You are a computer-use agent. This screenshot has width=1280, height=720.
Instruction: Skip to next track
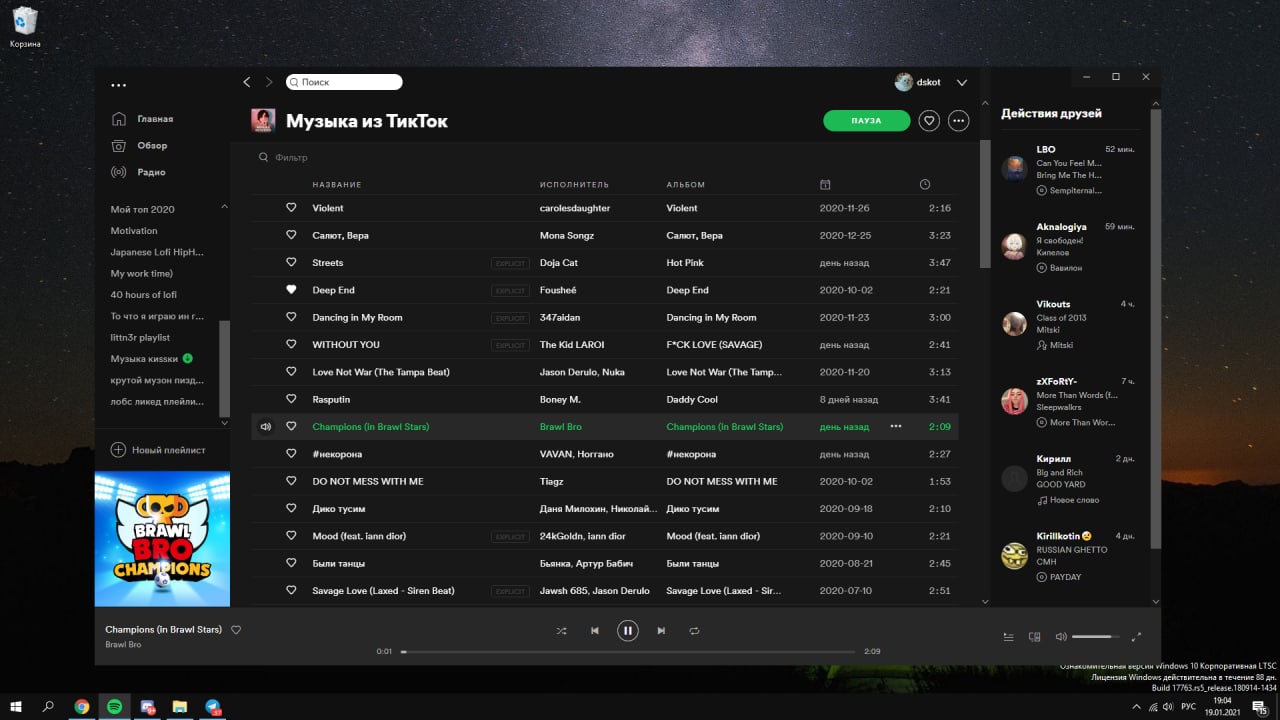coord(661,631)
